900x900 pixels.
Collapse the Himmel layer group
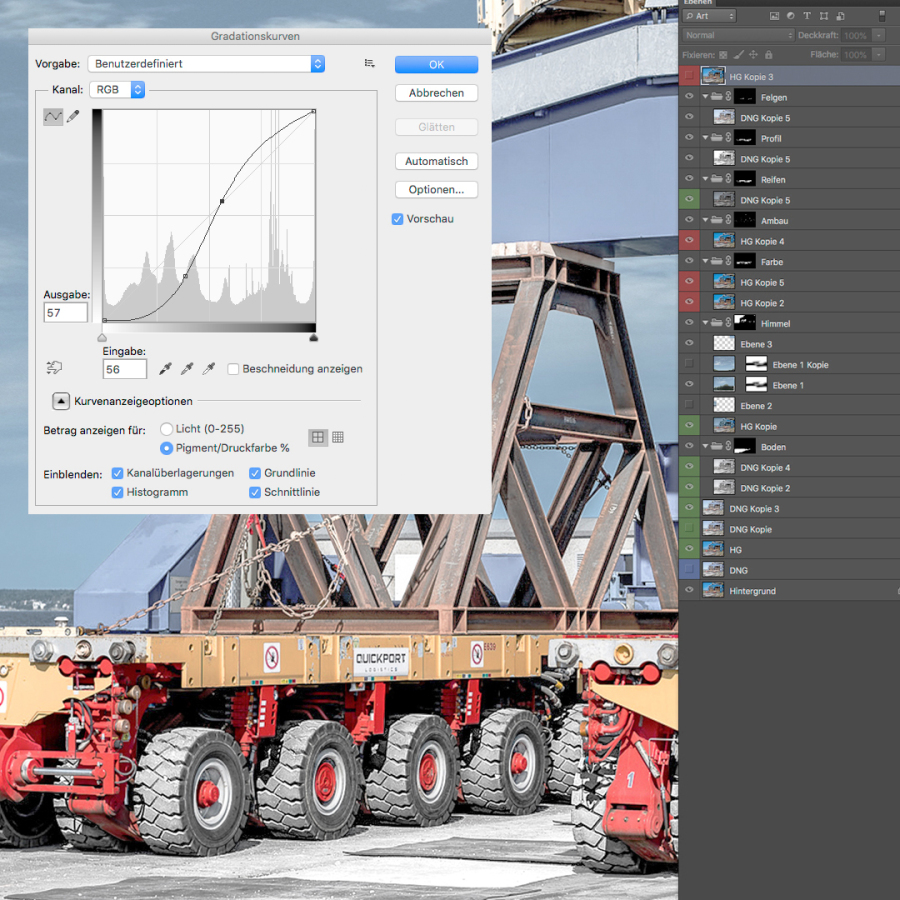pos(705,324)
